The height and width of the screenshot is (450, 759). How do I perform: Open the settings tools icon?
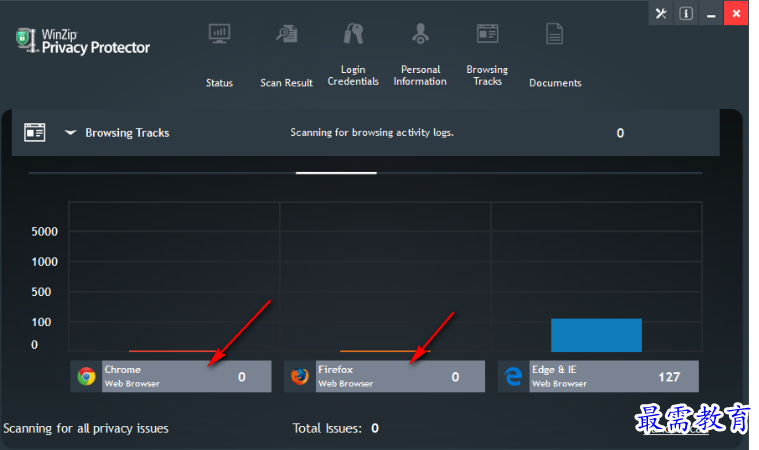pyautogui.click(x=661, y=14)
